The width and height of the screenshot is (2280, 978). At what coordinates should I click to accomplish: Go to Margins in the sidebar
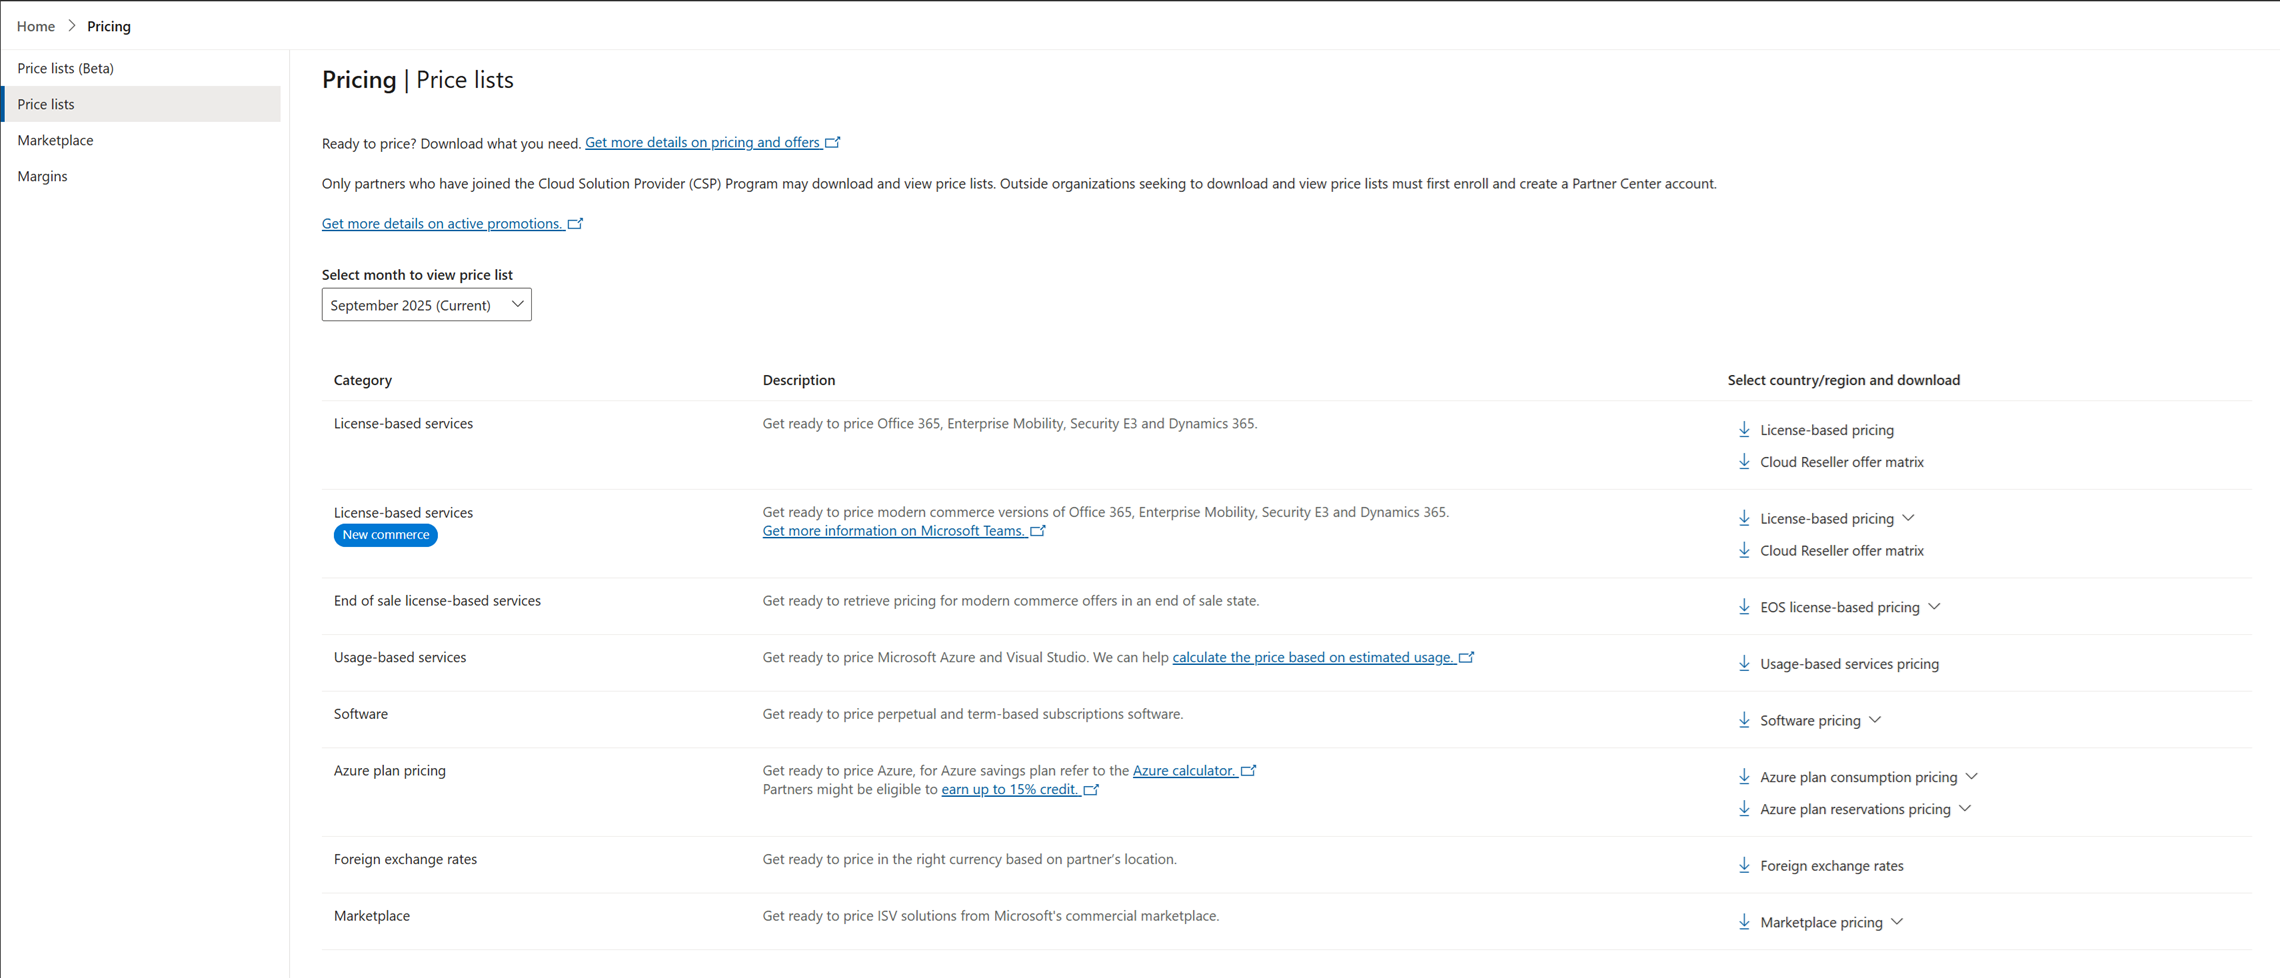43,176
